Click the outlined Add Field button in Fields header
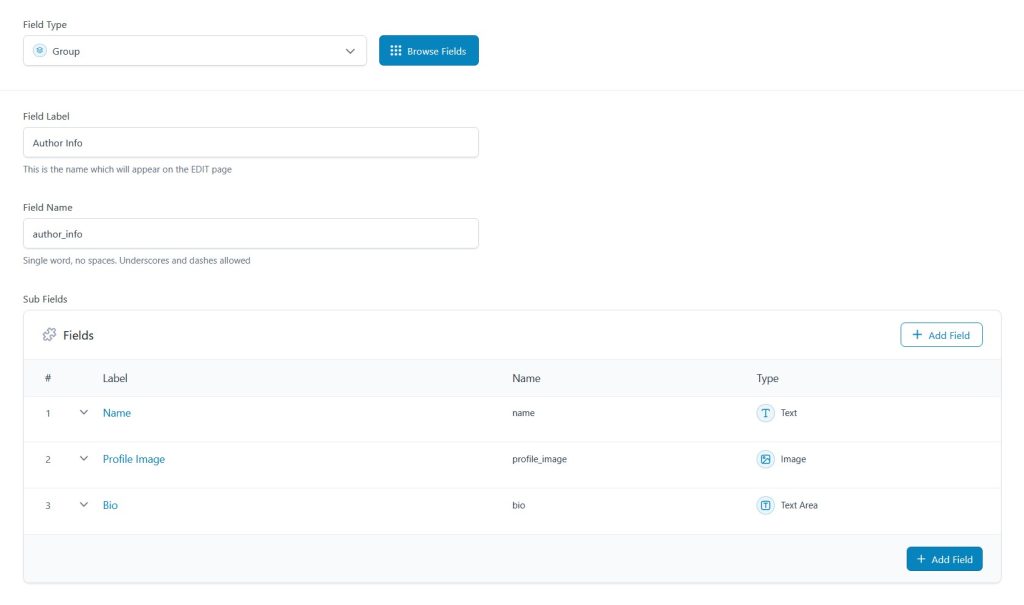 click(x=941, y=335)
